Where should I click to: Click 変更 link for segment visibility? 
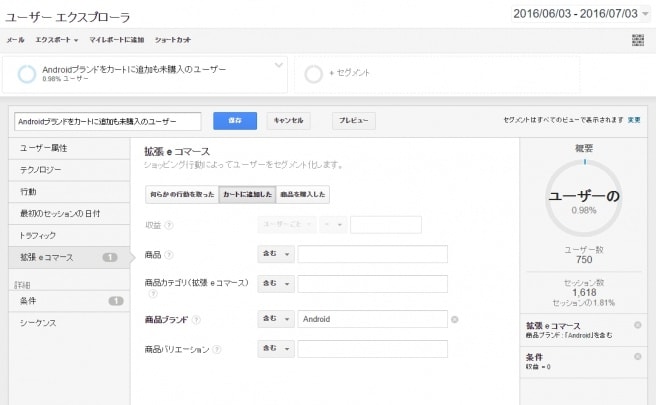click(x=634, y=120)
